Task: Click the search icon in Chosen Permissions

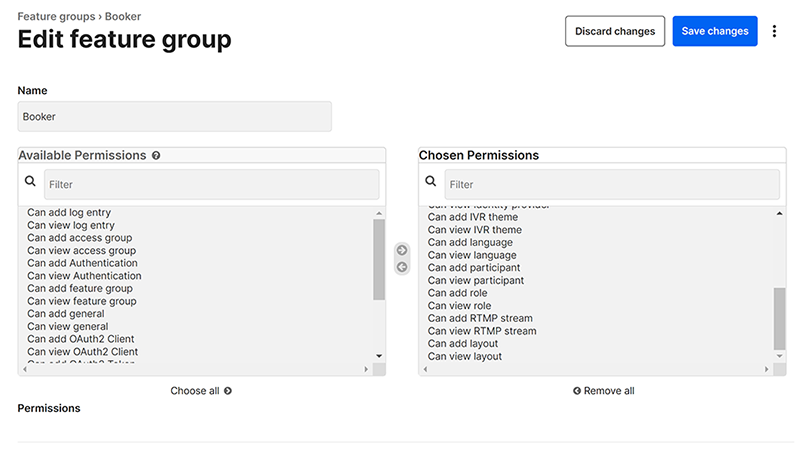Action: tap(431, 182)
